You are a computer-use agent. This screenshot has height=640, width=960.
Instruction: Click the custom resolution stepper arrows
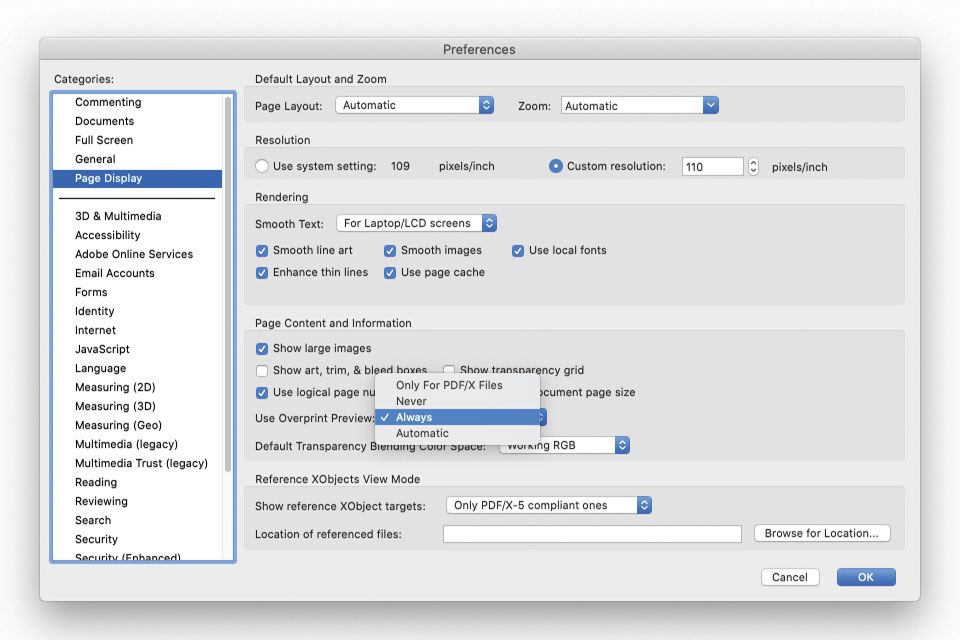pos(753,167)
